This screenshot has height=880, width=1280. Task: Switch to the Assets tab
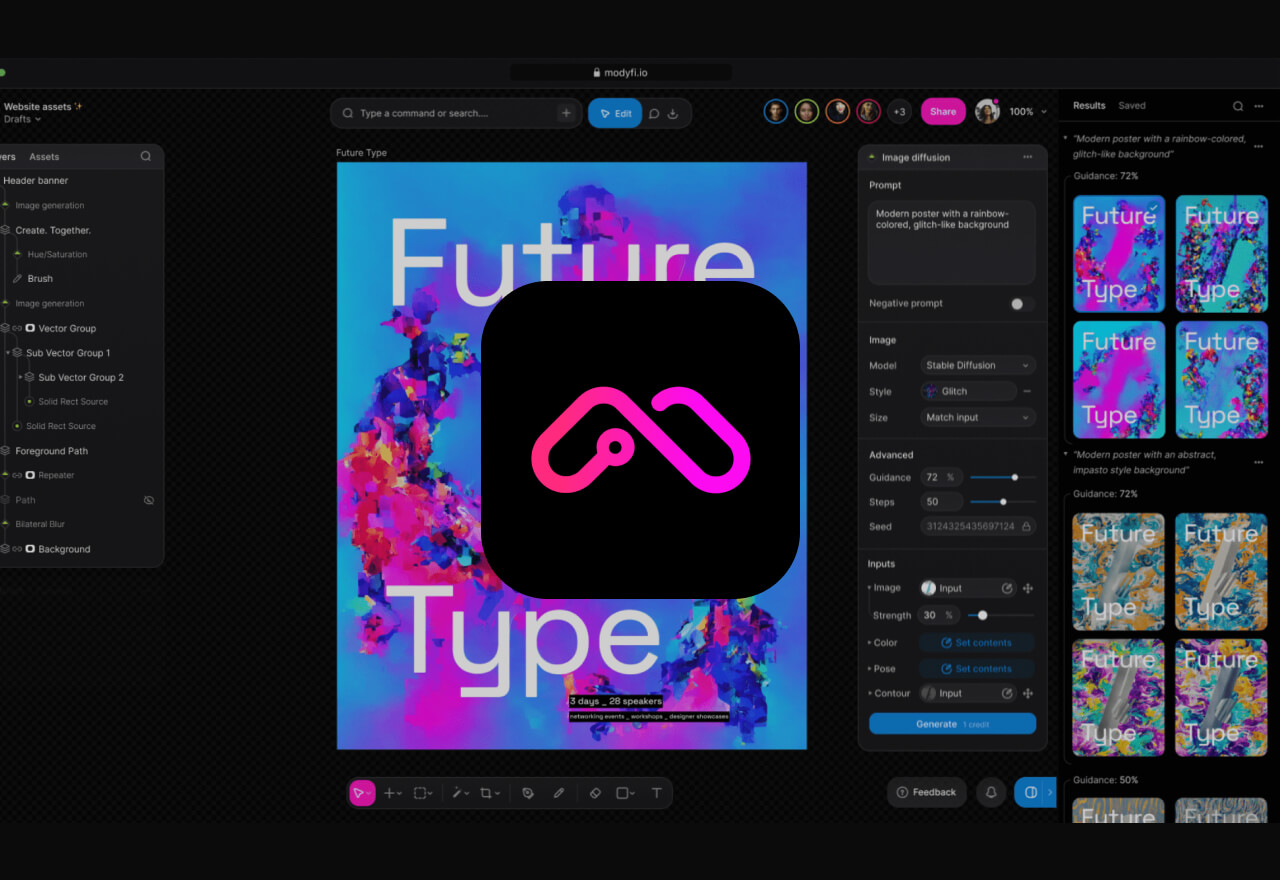point(44,157)
